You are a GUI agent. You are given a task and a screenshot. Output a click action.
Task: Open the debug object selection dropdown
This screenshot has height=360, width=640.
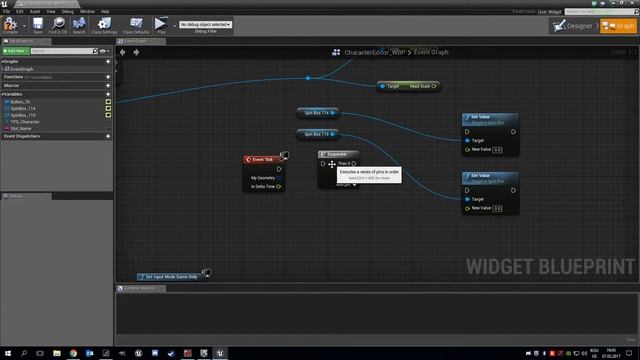pyautogui.click(x=205, y=24)
